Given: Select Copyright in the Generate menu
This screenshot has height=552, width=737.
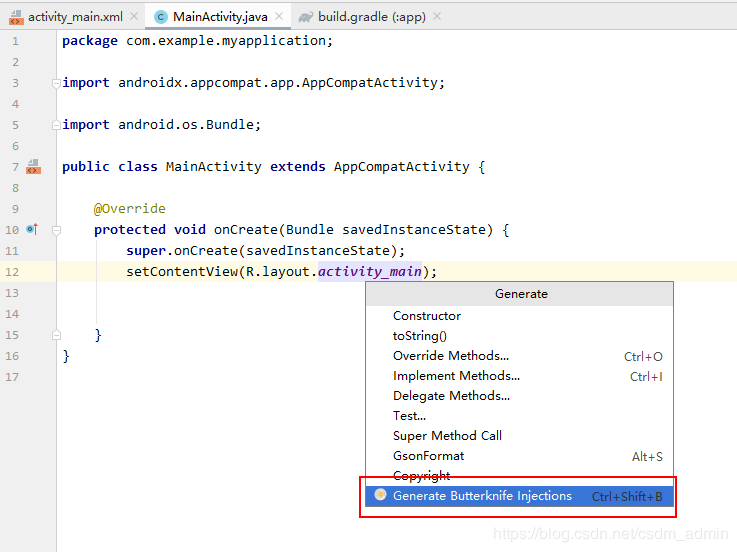Looking at the screenshot, I should (x=519, y=475).
